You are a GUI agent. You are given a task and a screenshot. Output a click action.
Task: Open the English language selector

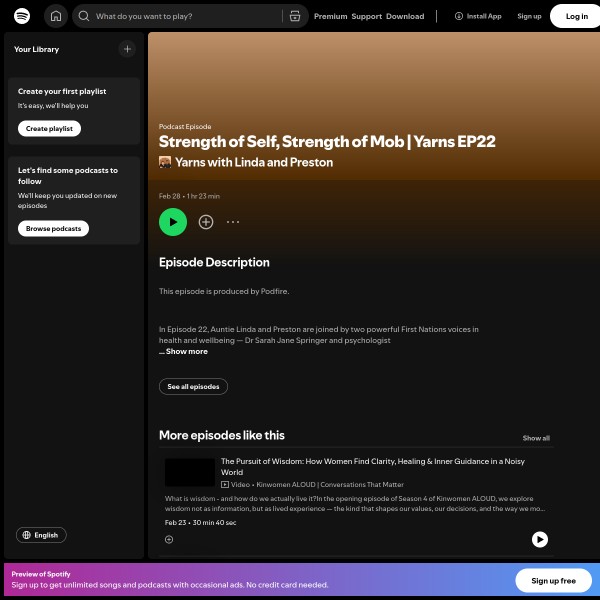pos(41,535)
